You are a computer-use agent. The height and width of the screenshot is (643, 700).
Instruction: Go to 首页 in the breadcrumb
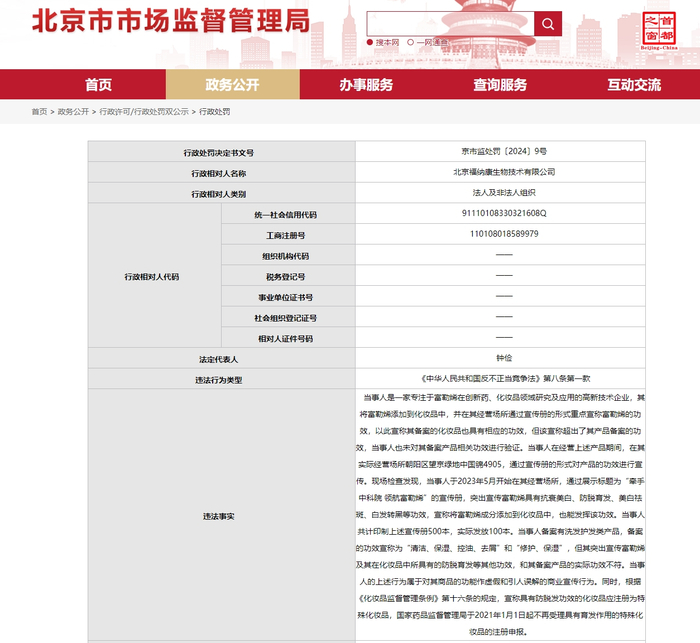click(x=39, y=112)
